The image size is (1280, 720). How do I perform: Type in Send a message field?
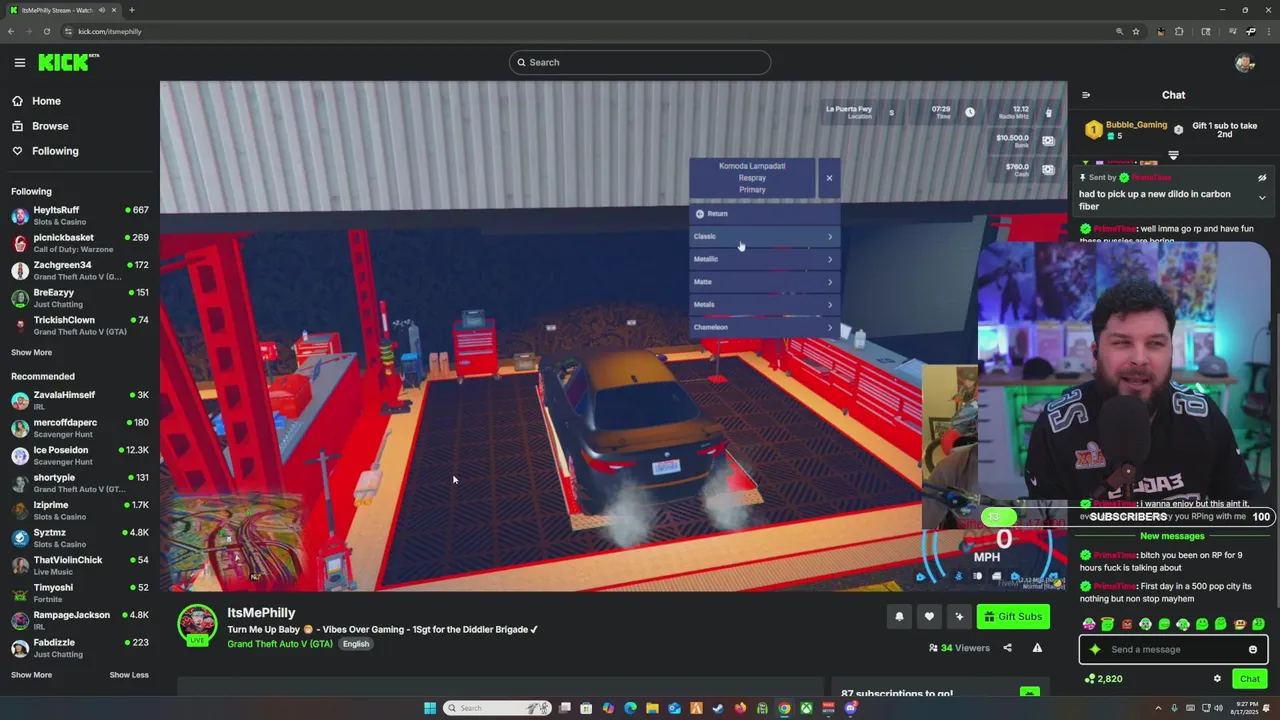[1174, 650]
